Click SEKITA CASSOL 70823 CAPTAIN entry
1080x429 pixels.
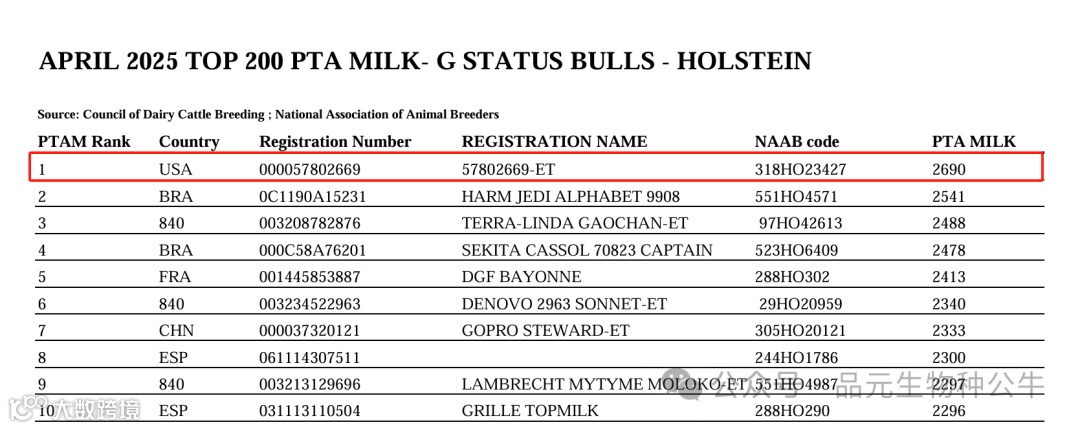coord(587,250)
